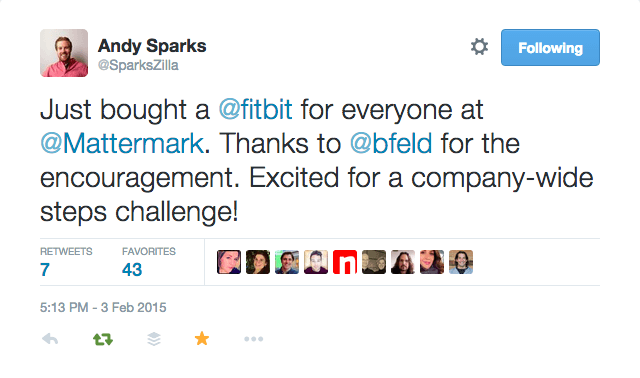Click the reply arrow icon
This screenshot has width=640, height=378.
click(50, 339)
